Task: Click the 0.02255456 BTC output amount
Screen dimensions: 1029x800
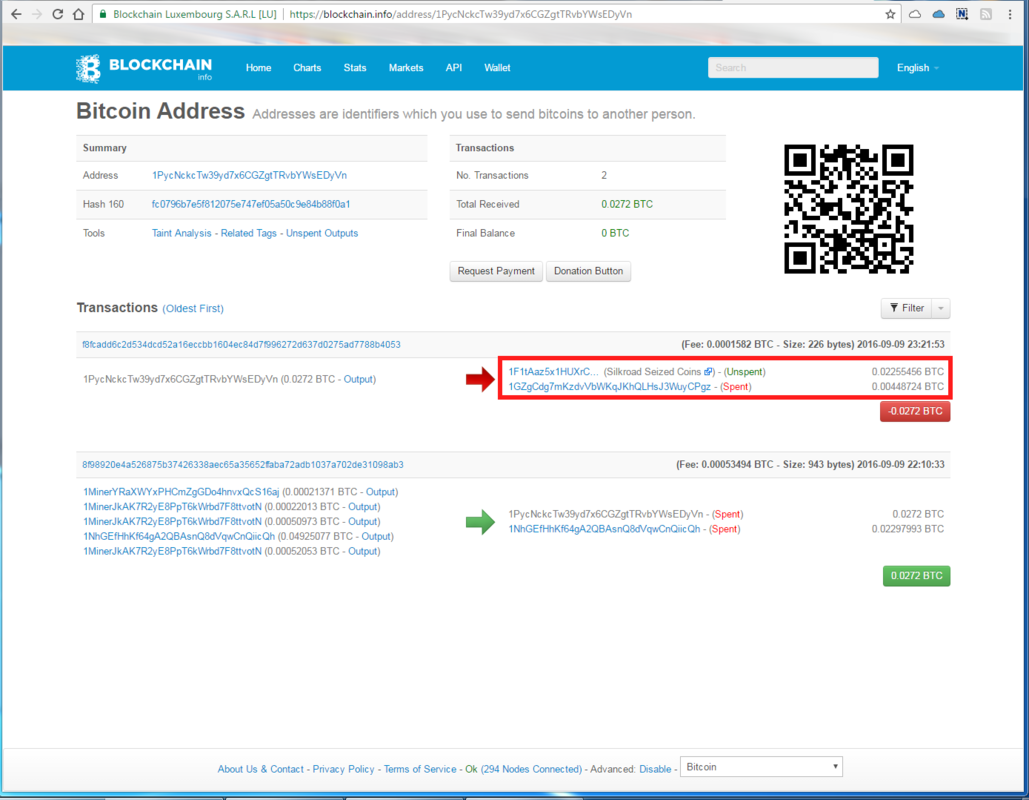Action: point(908,371)
